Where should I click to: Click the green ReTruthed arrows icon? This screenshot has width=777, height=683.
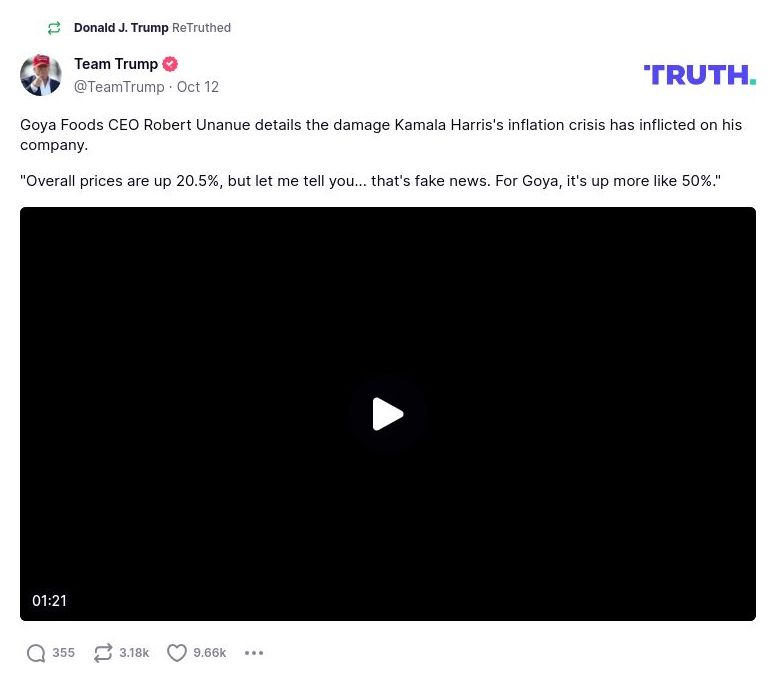(x=54, y=28)
